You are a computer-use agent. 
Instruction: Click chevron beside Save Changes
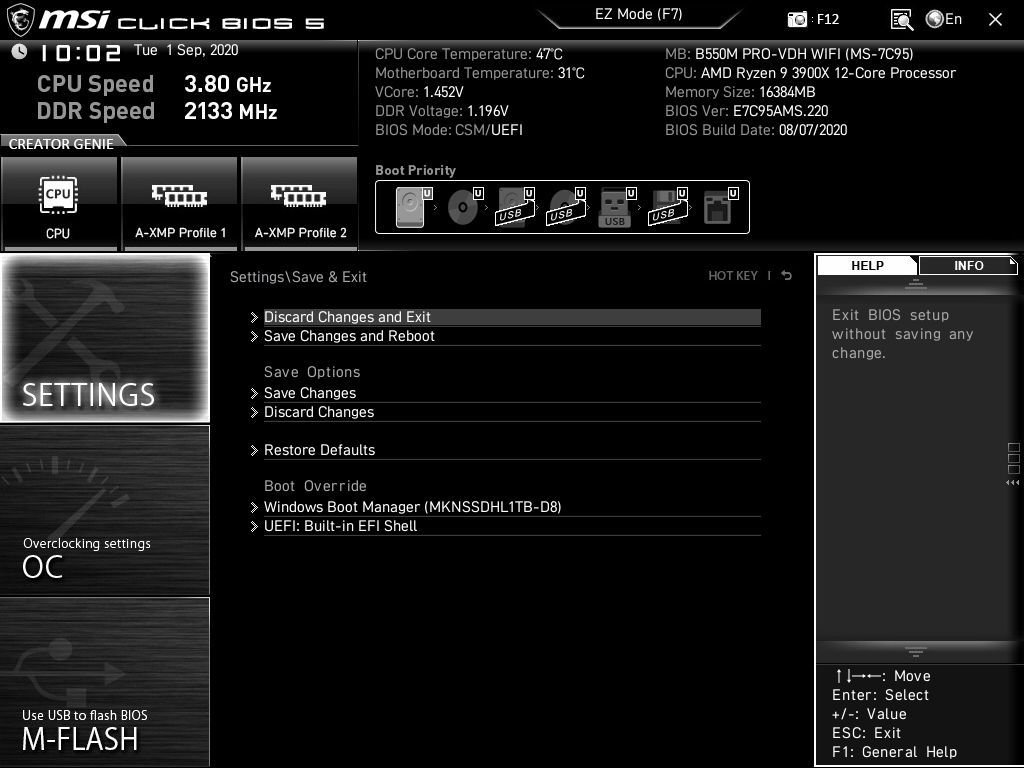tap(254, 393)
